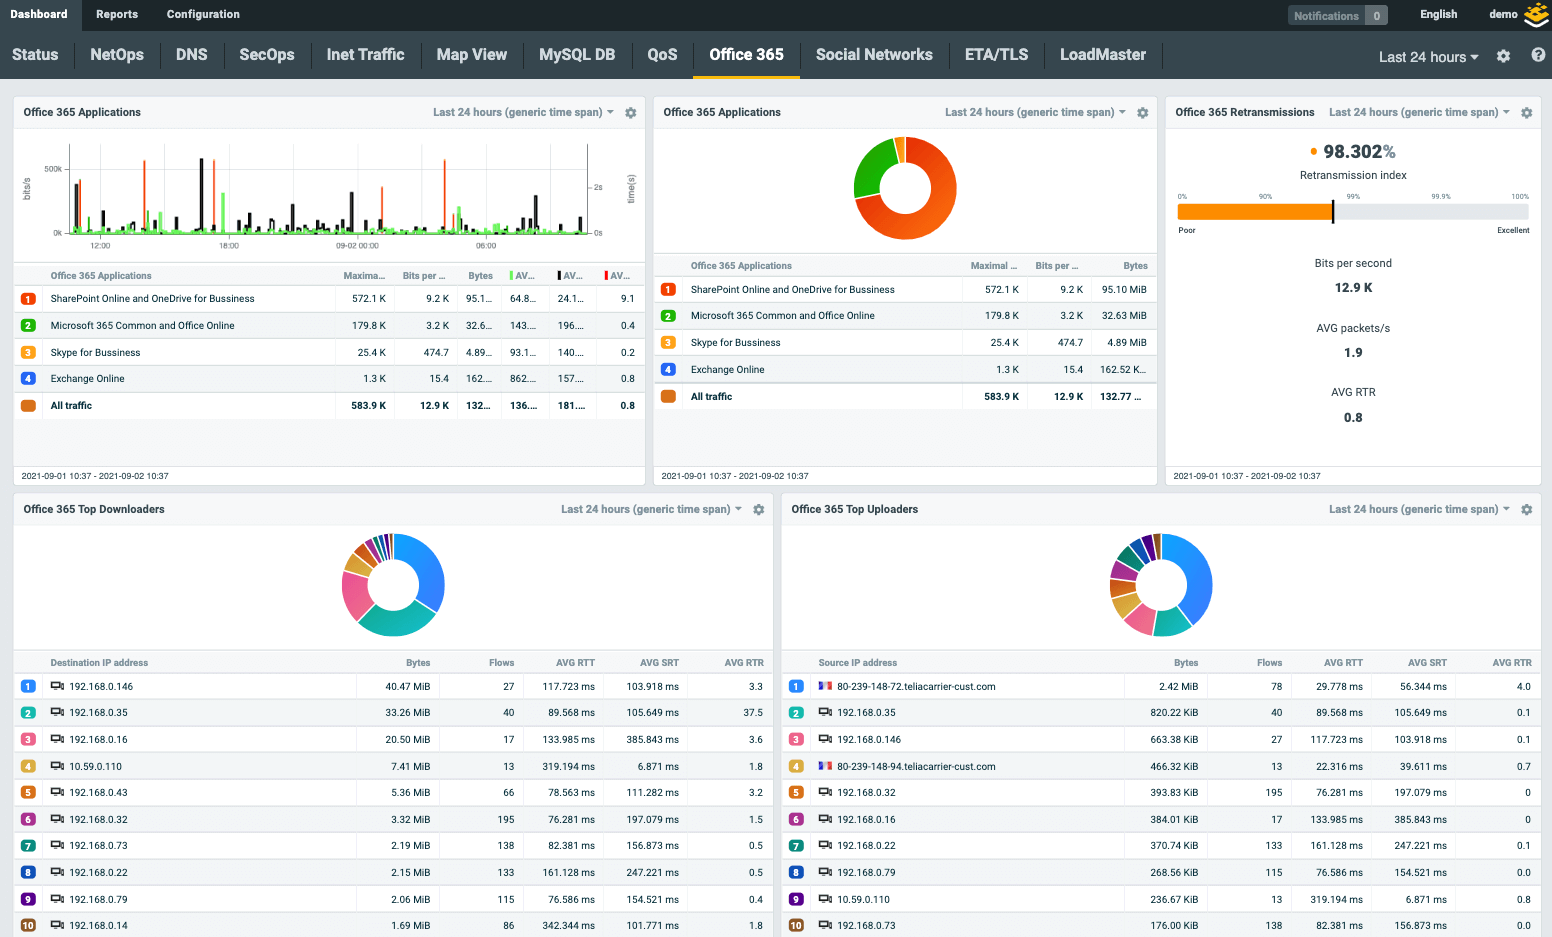This screenshot has height=937, width=1552.
Task: Open settings gear in Office 365 Retransmissions panel
Action: click(x=1526, y=113)
